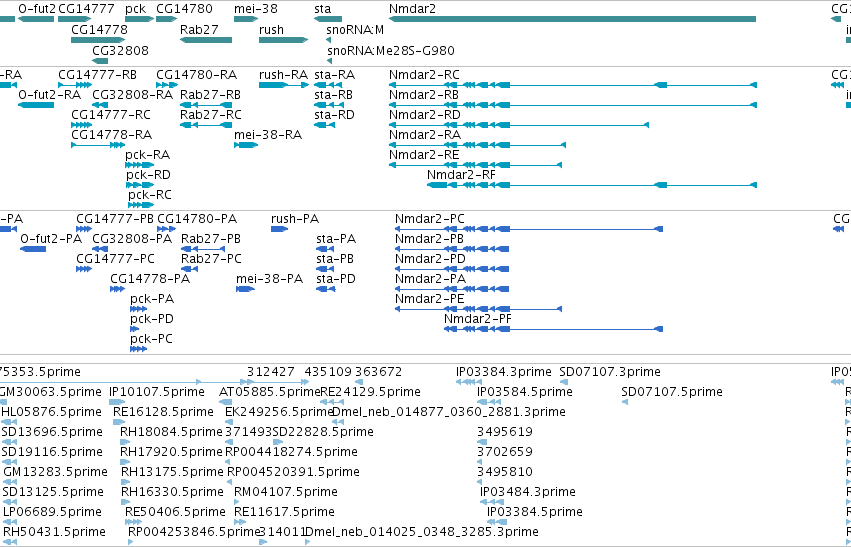Click the snoRNA:Me28S-G980 label
This screenshot has width=851, height=547.
(390, 50)
